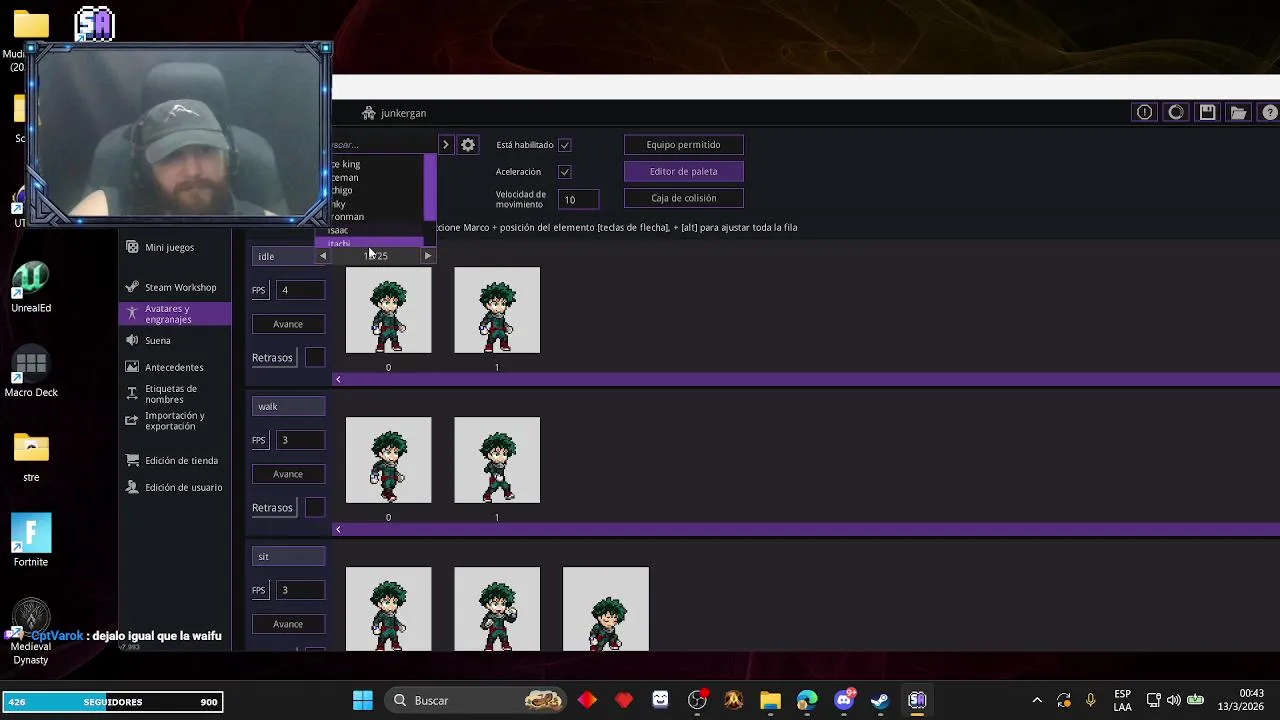
Task: Select third sit animation frame thumbnail
Action: (x=605, y=609)
